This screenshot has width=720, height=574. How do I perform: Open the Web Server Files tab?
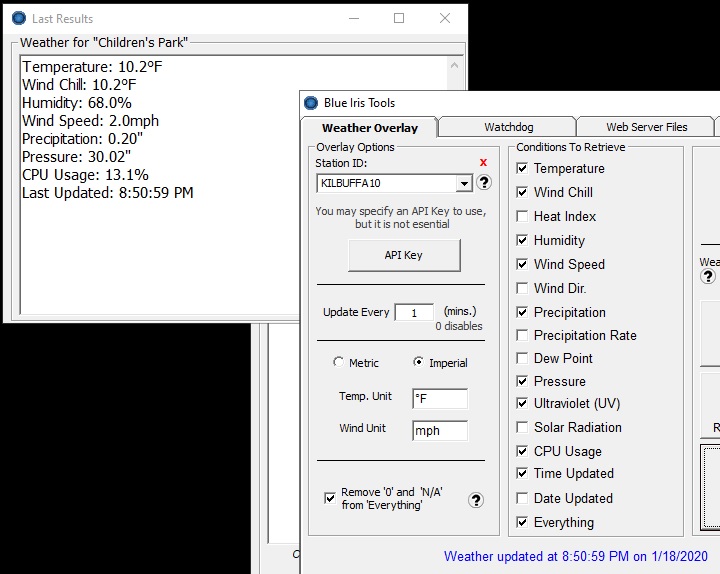pos(647,127)
